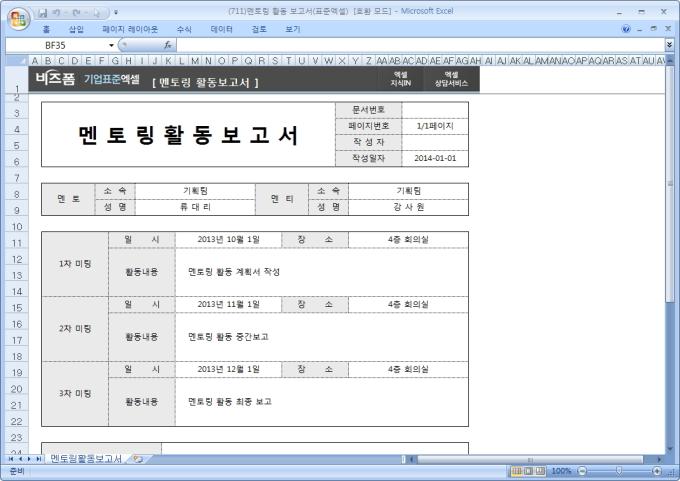This screenshot has height=481, width=680.
Task: Click the Redo icon in quick access toolbar
Action: (76, 13)
